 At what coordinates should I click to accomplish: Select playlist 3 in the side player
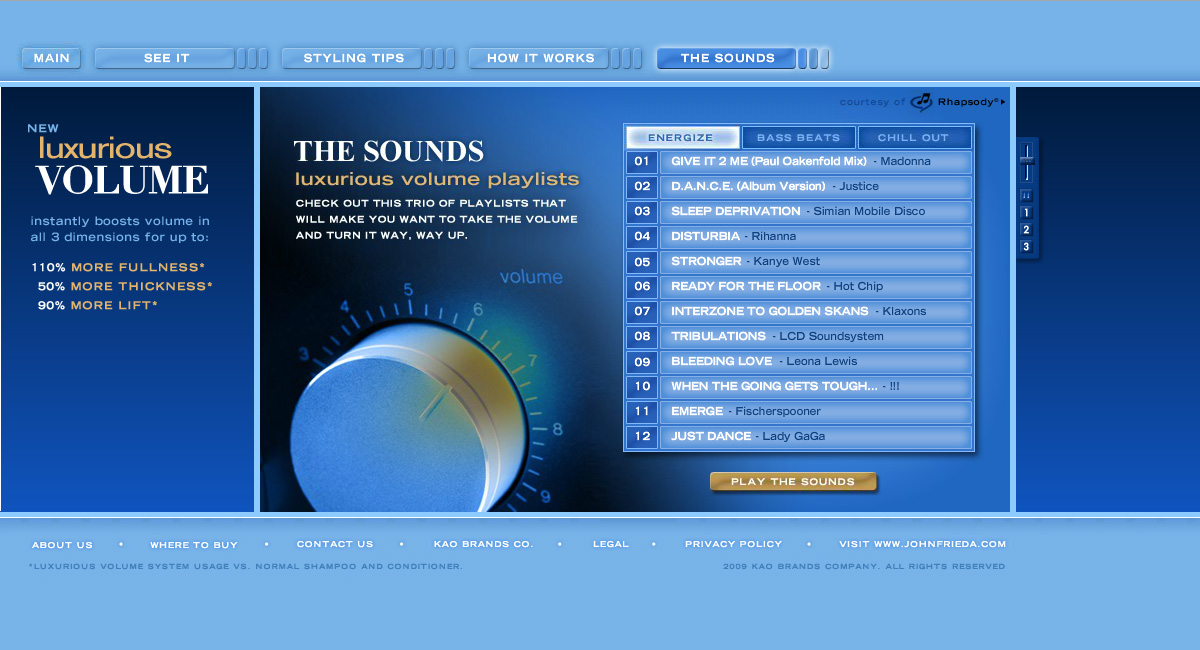[1026, 247]
